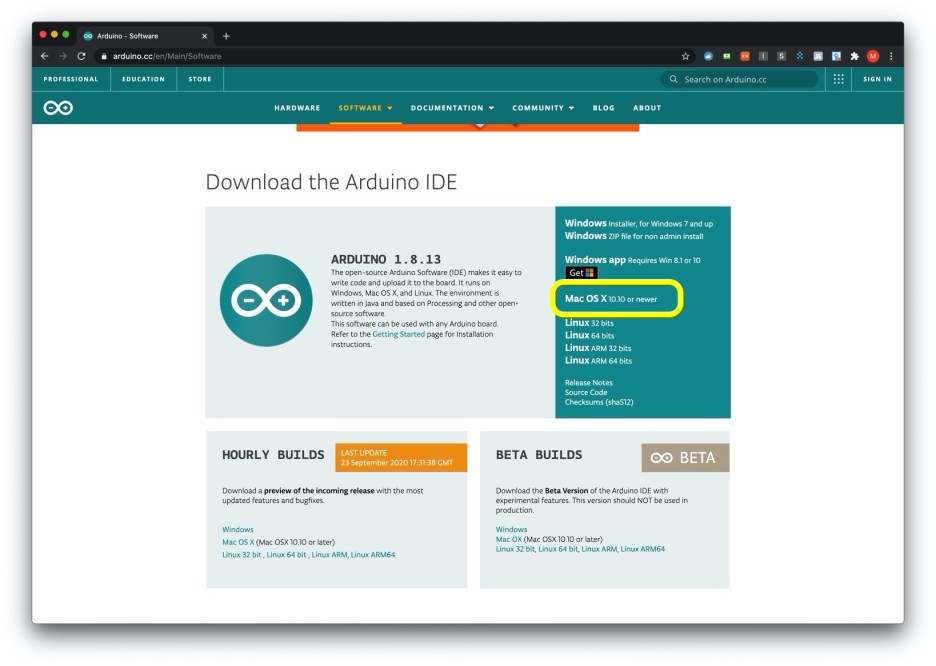Open the Release Notes link

point(589,383)
